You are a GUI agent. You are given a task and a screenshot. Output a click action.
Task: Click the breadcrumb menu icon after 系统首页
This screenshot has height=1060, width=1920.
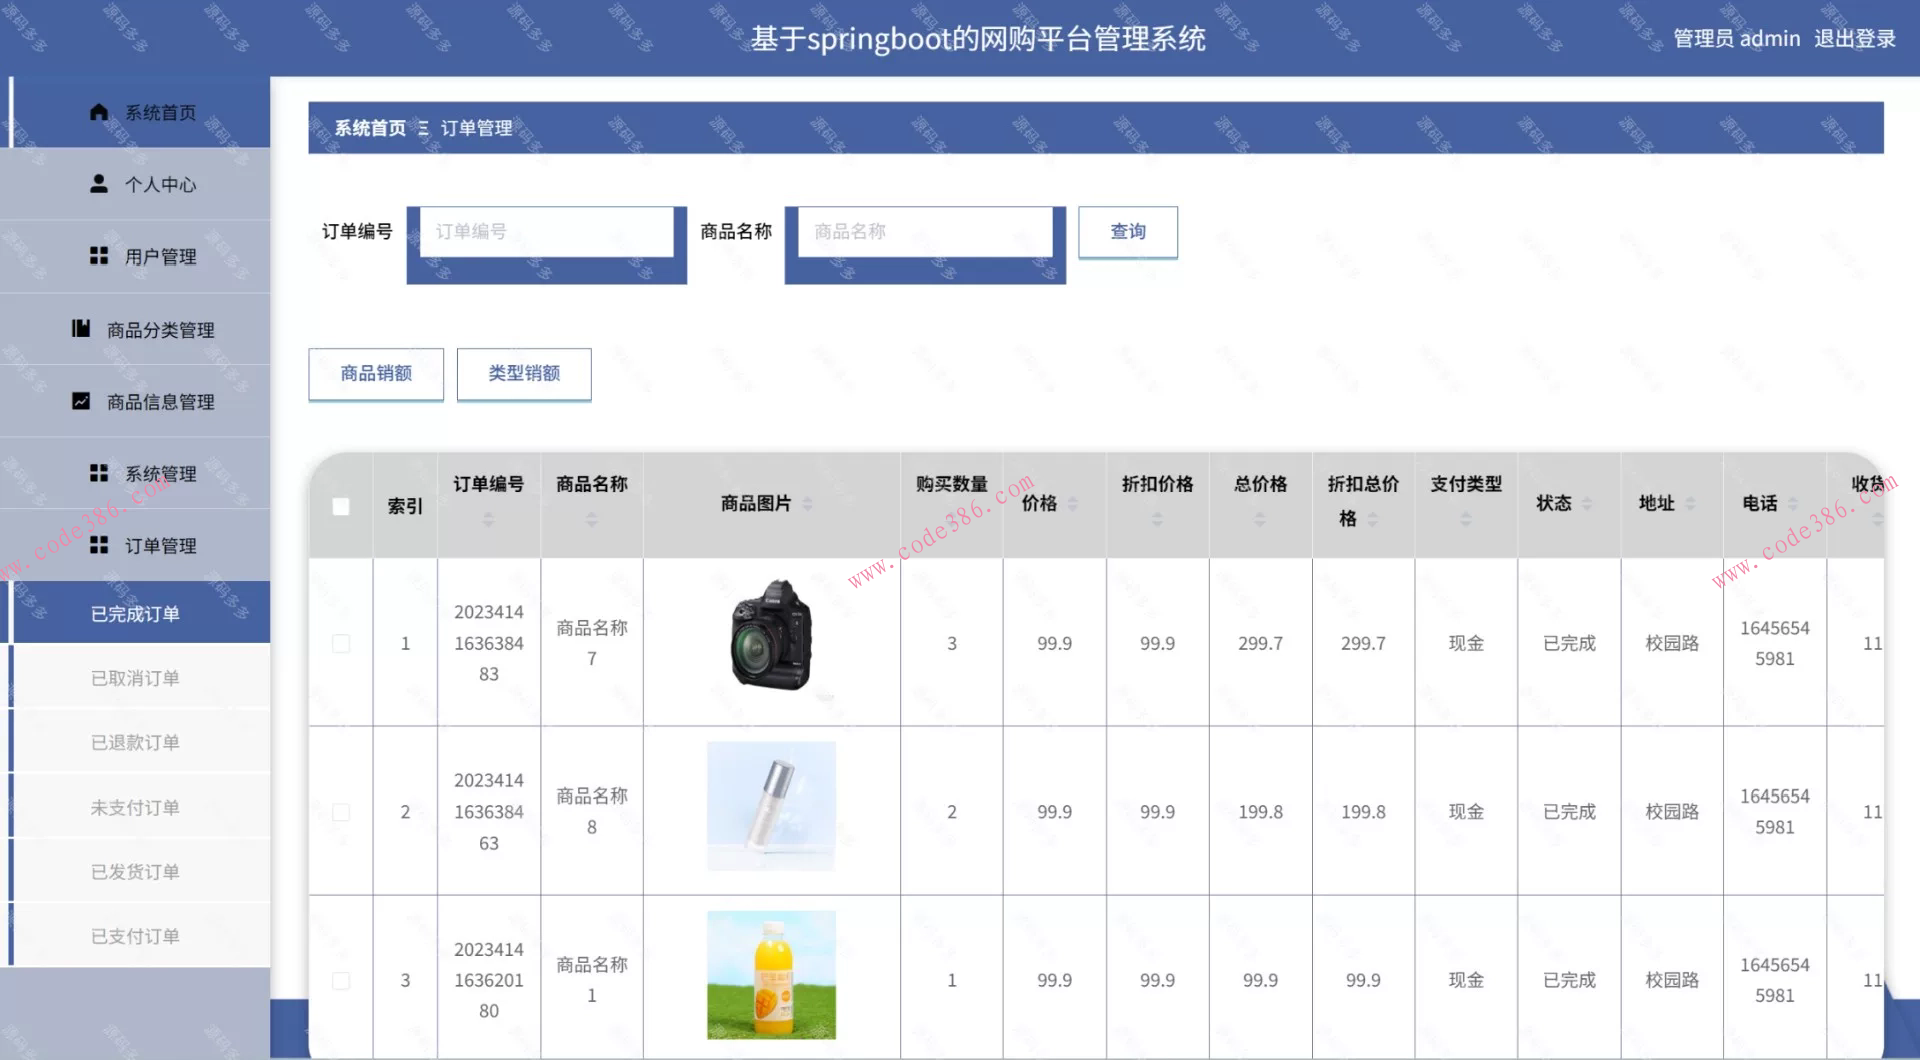tap(424, 128)
